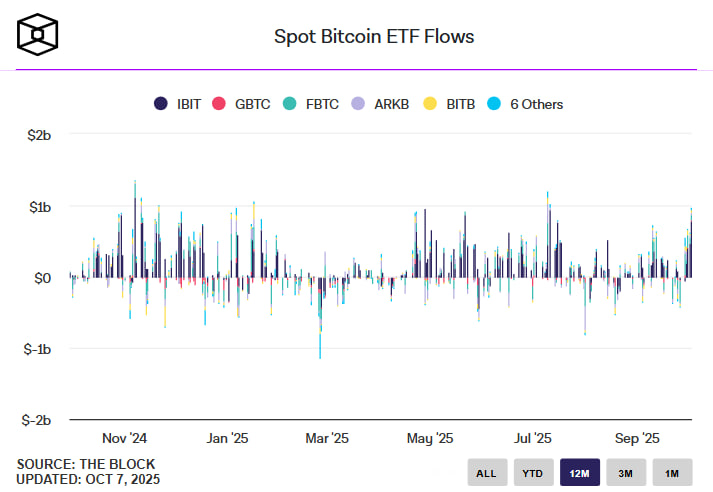This screenshot has width=713, height=492.
Task: Select the YTD time range
Action: pos(532,472)
